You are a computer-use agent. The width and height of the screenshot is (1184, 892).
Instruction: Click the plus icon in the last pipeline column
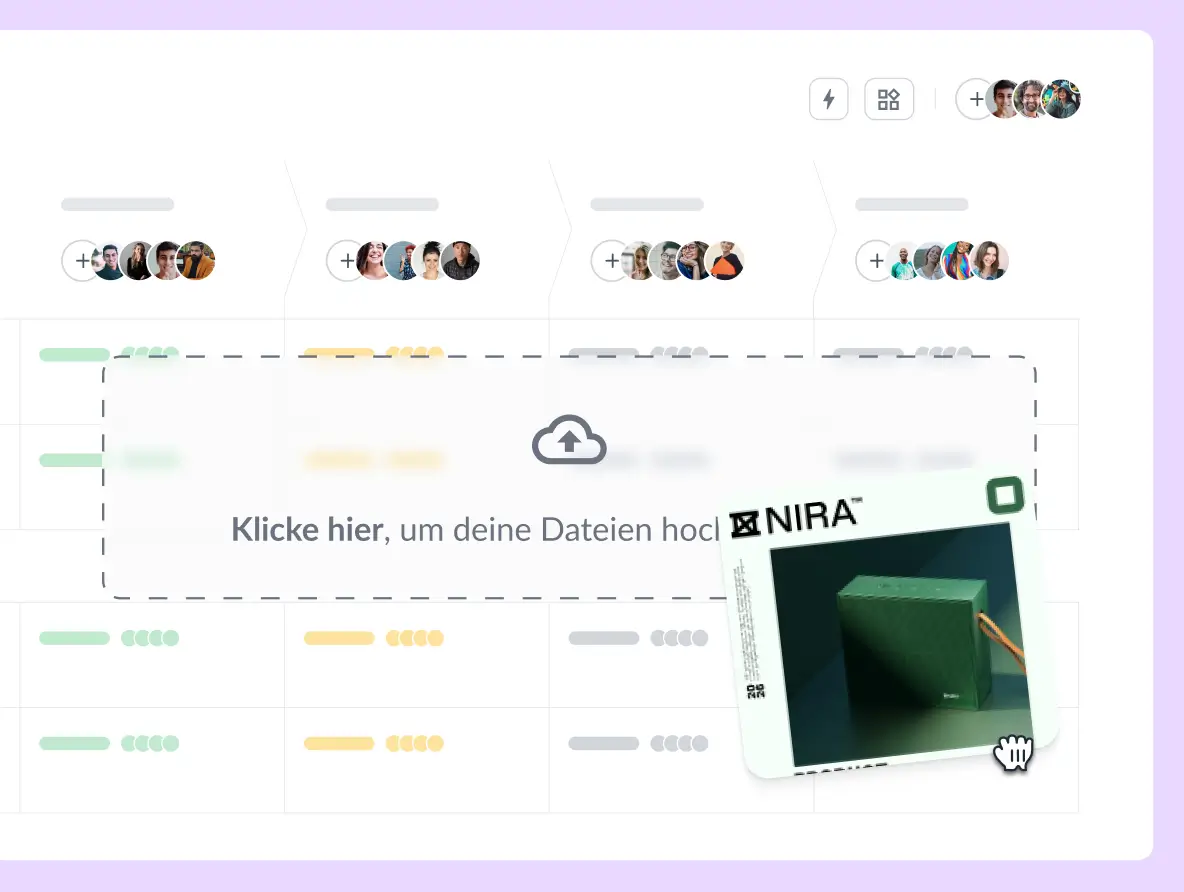pos(877,260)
